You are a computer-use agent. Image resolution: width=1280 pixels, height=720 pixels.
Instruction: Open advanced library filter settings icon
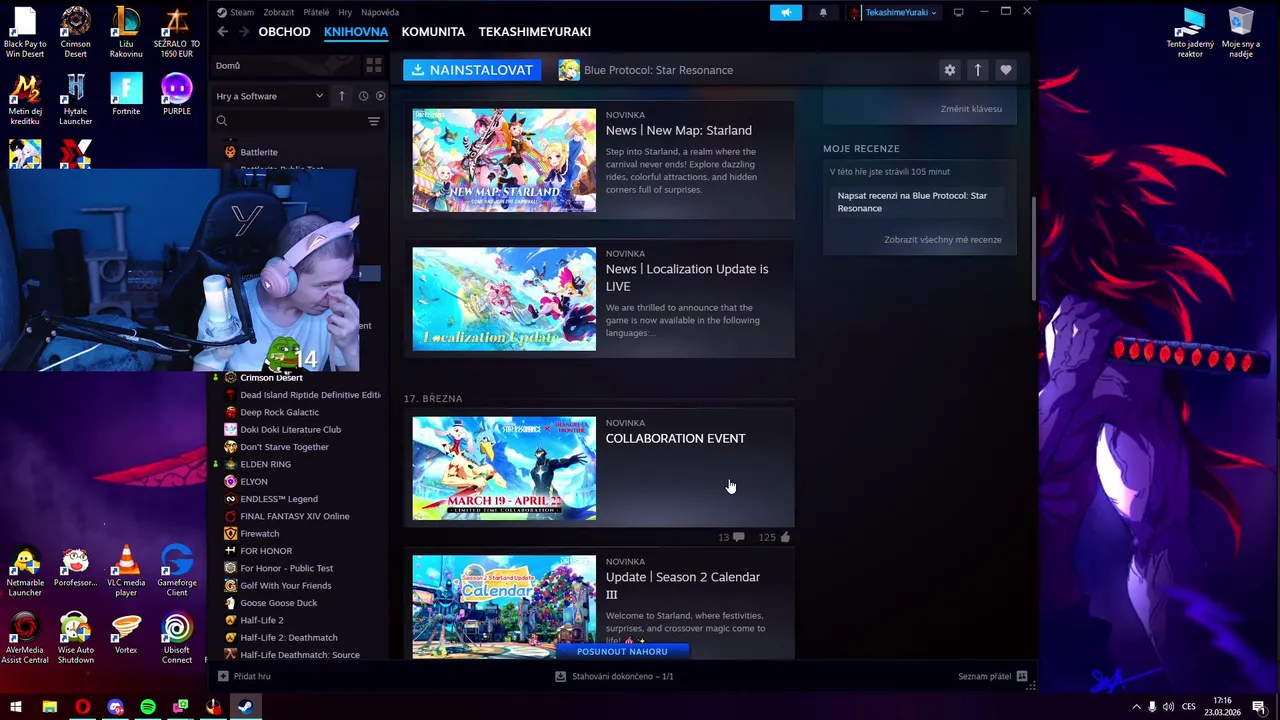tap(374, 121)
